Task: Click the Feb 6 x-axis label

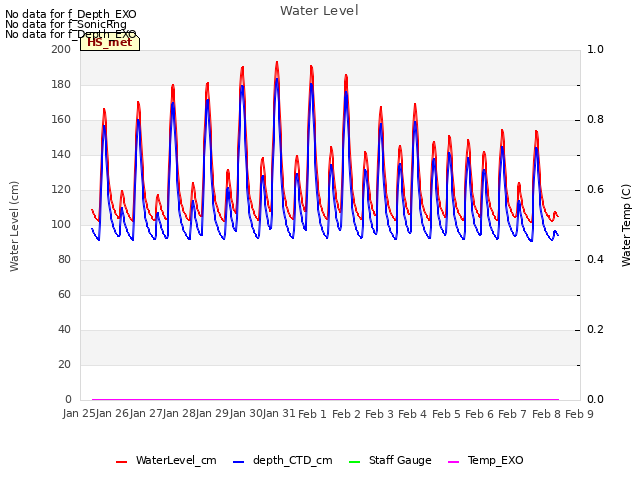Action: (x=479, y=414)
